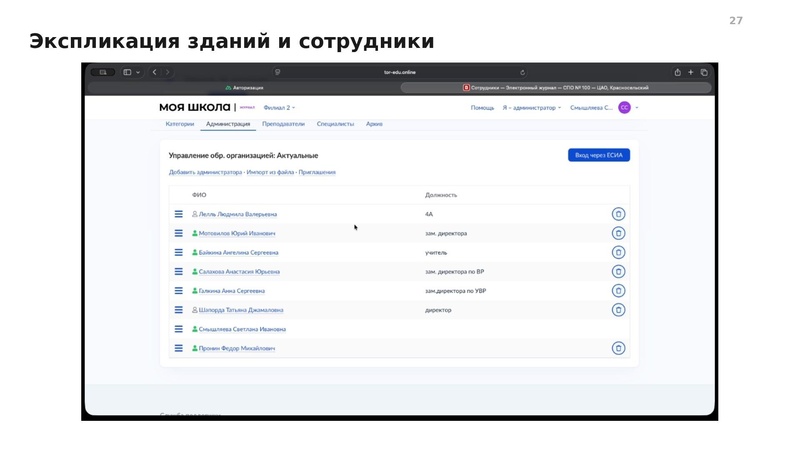
Task: Toggle the browser sidebar
Action: [128, 72]
